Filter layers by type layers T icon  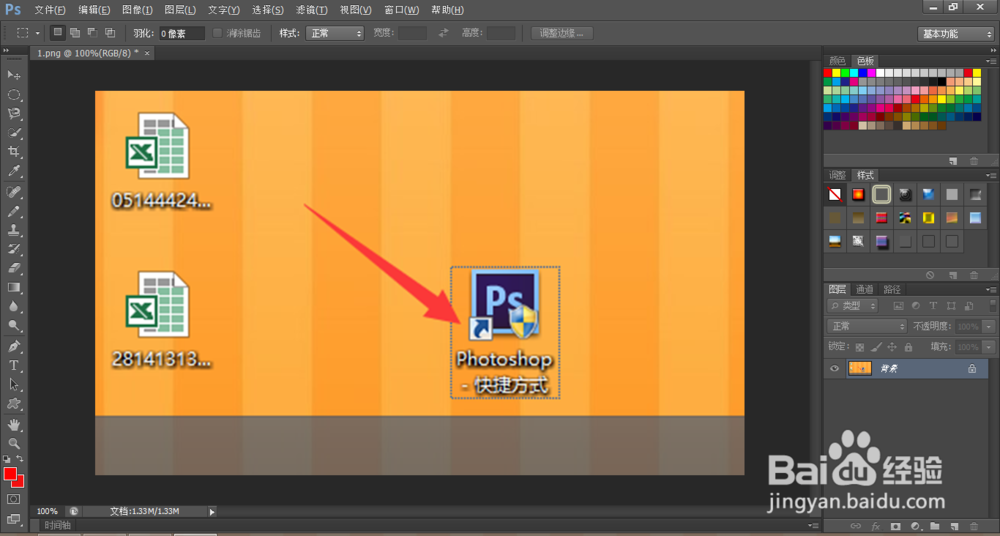coord(933,306)
